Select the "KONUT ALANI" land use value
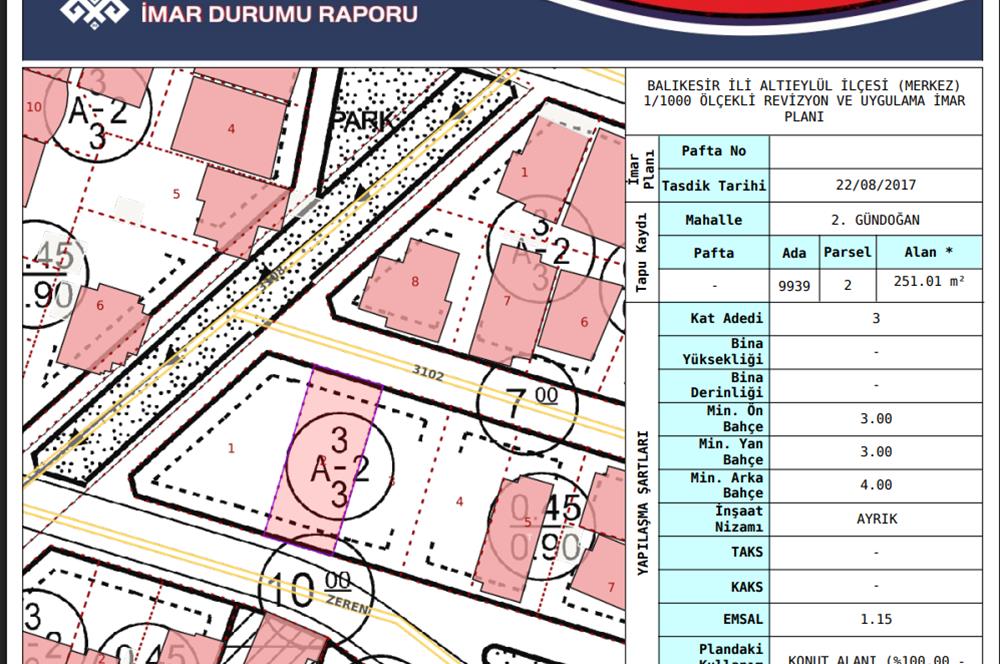The height and width of the screenshot is (664, 1000). point(876,659)
